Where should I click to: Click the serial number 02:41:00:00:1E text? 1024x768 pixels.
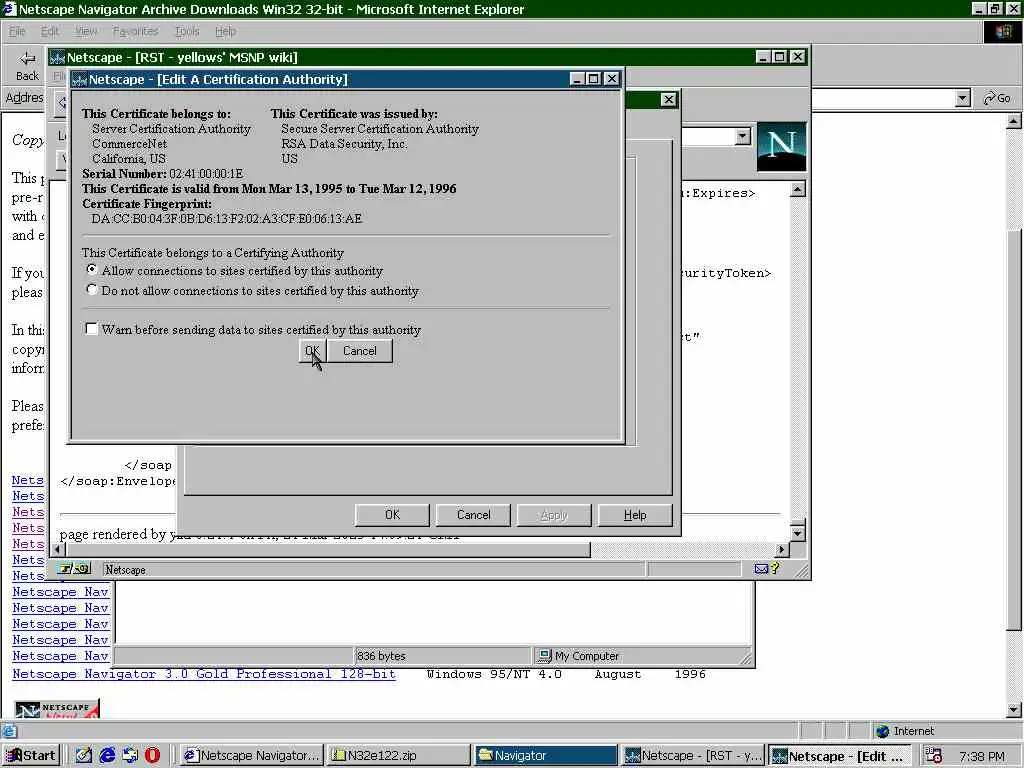pos(206,174)
